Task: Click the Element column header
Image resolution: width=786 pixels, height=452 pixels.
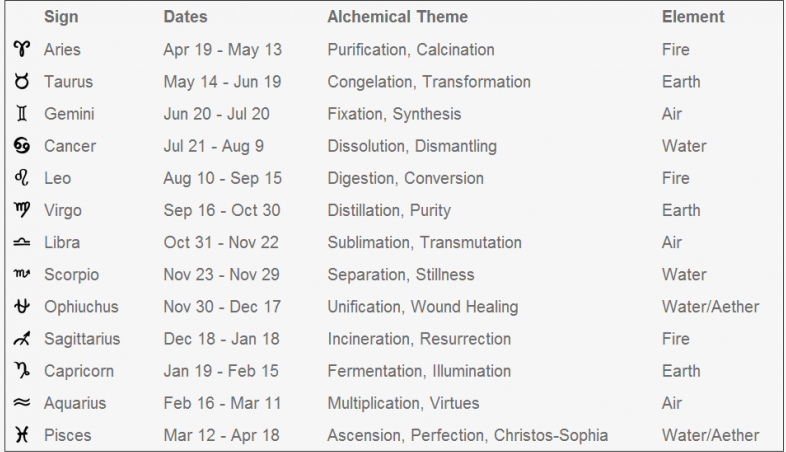Action: pos(693,17)
